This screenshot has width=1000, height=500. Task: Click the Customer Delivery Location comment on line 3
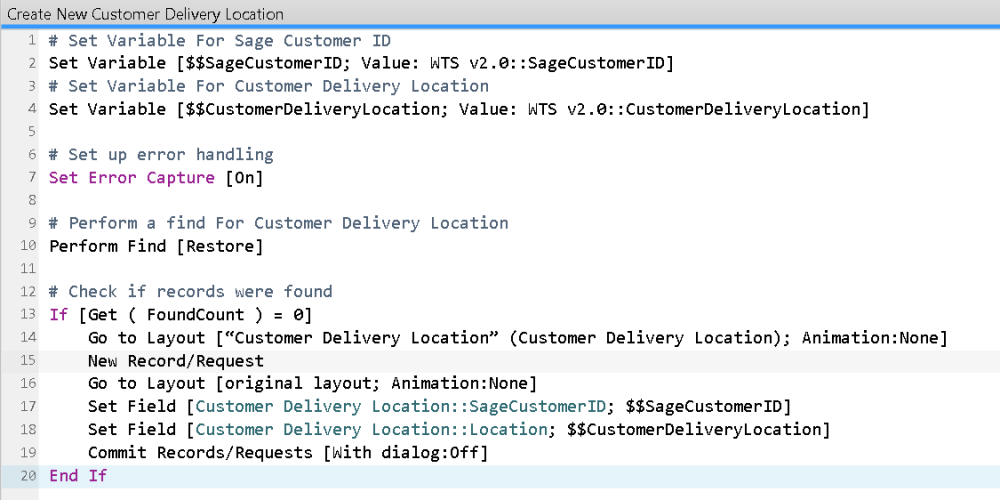pos(269,86)
